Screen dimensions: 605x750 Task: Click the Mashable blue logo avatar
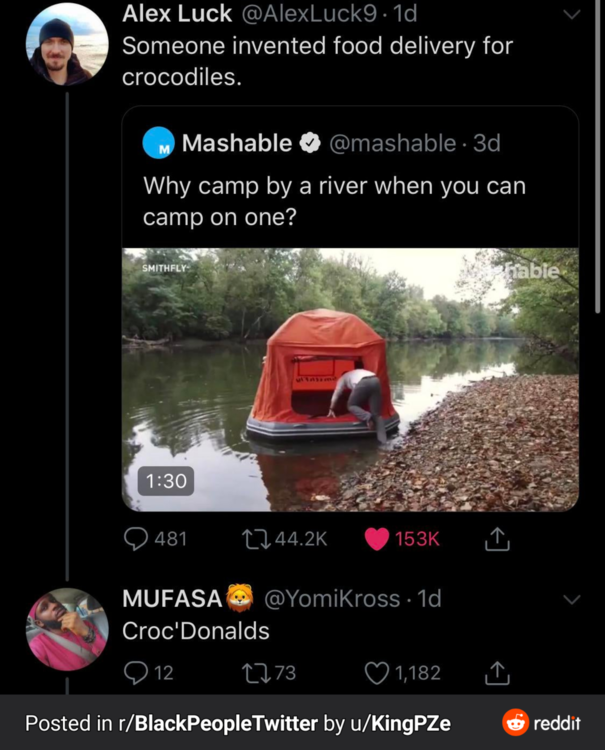pyautogui.click(x=158, y=143)
